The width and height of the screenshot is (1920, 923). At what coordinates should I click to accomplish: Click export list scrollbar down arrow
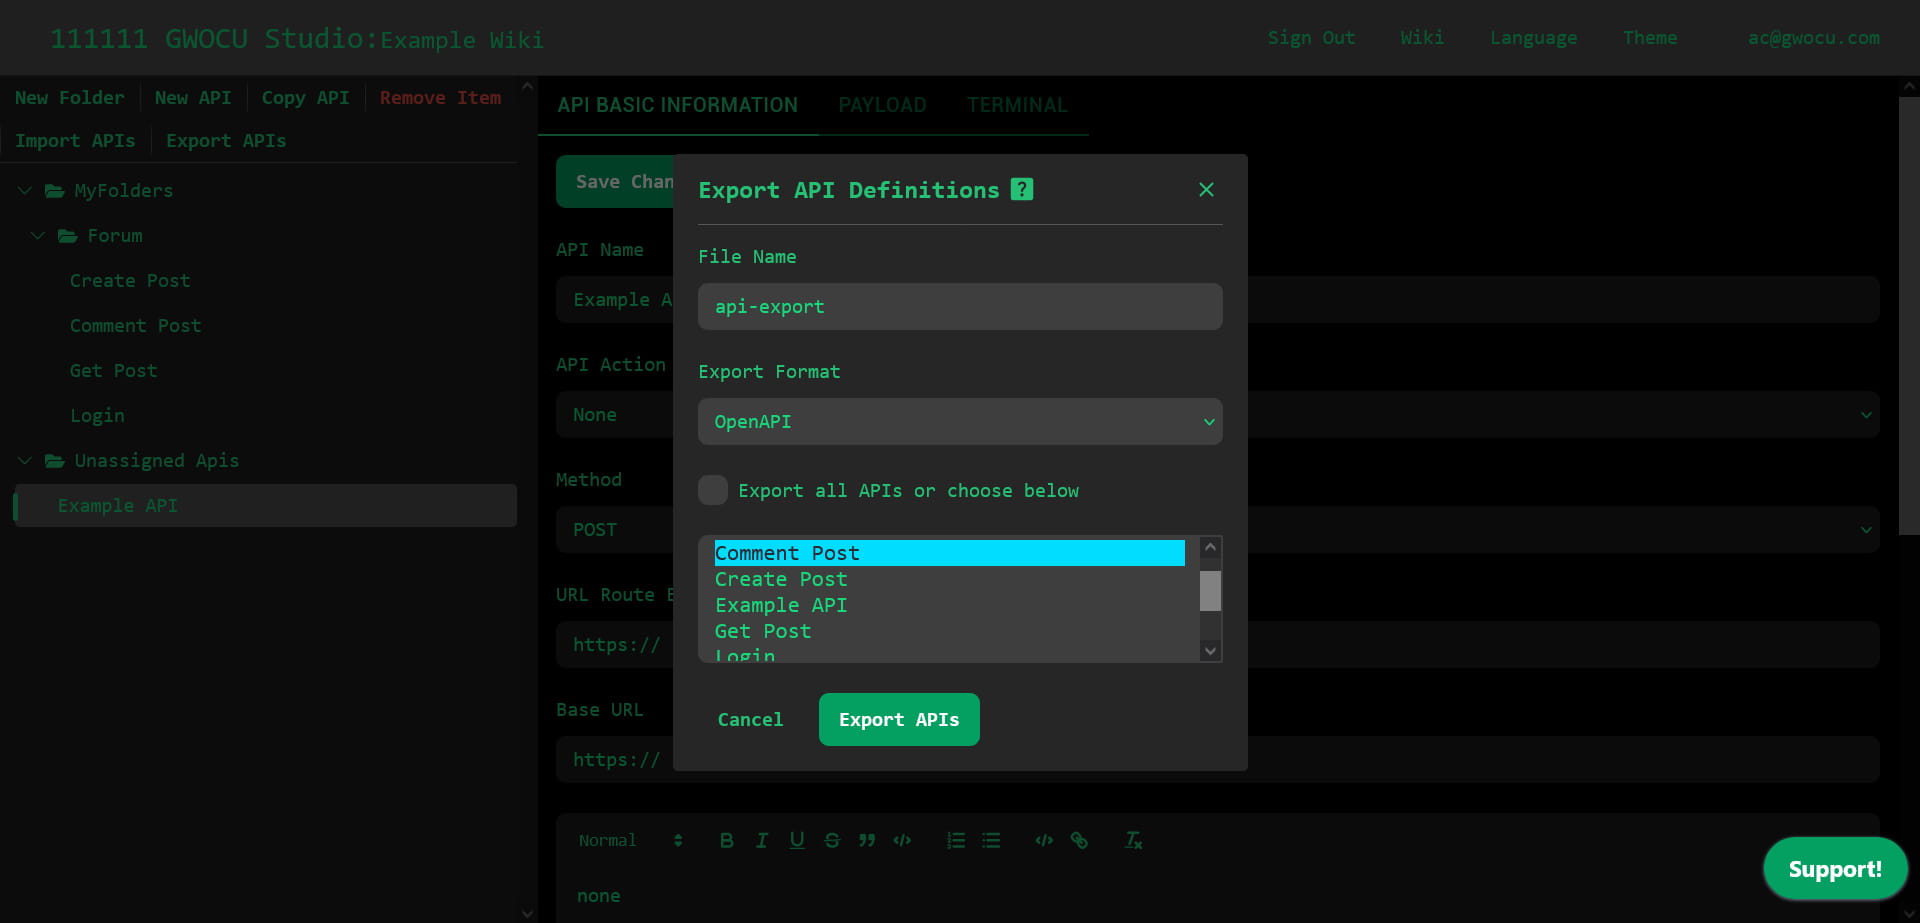pyautogui.click(x=1210, y=651)
